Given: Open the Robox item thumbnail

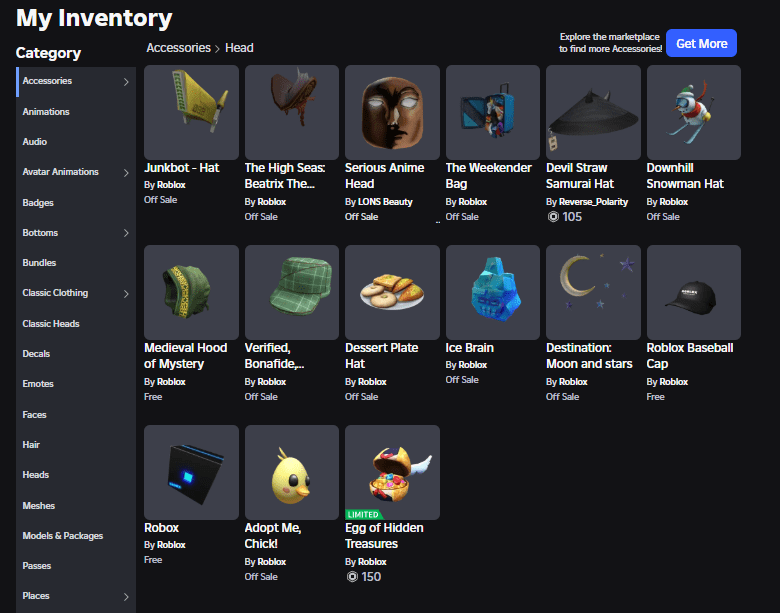Looking at the screenshot, I should pos(191,473).
